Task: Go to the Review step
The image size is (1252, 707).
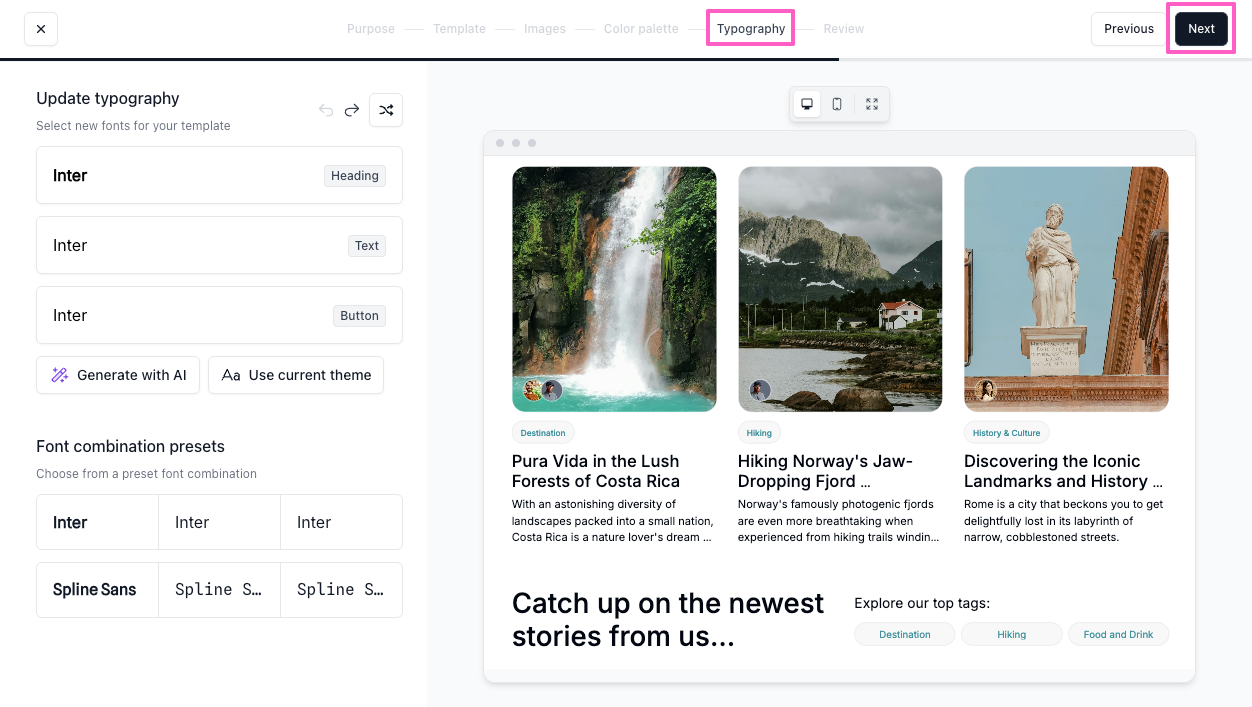Action: [843, 29]
